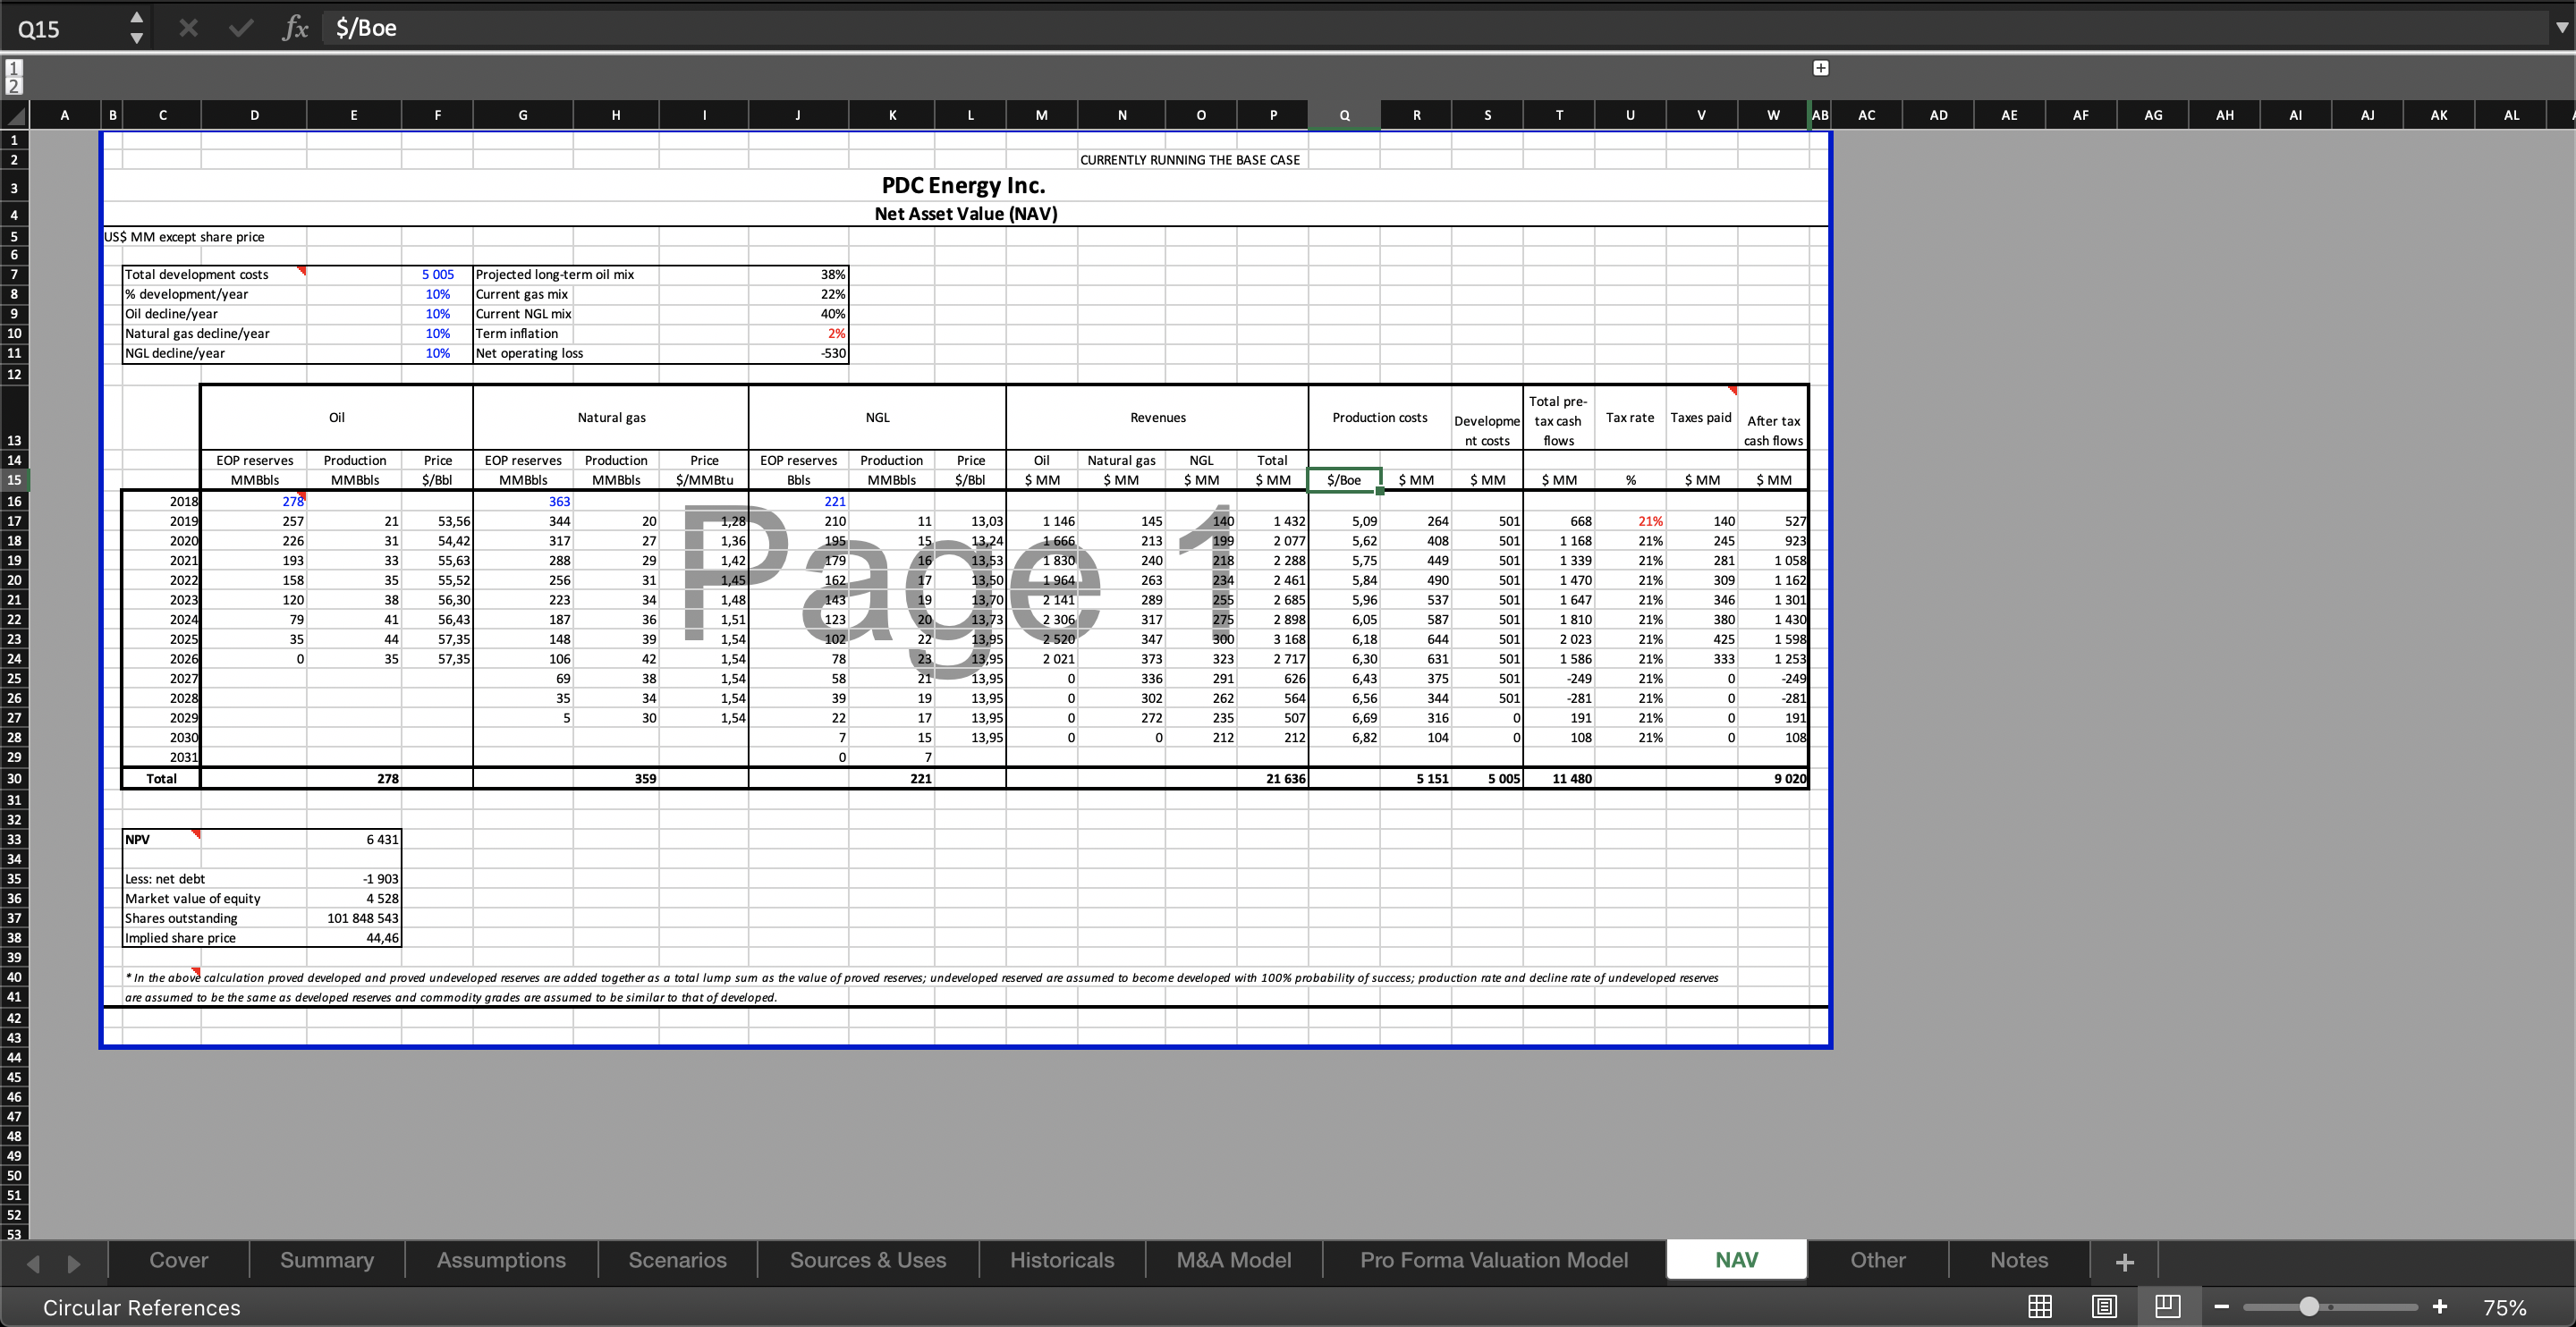
Task: Switch to Page Break Preview icon
Action: pyautogui.click(x=2168, y=1306)
